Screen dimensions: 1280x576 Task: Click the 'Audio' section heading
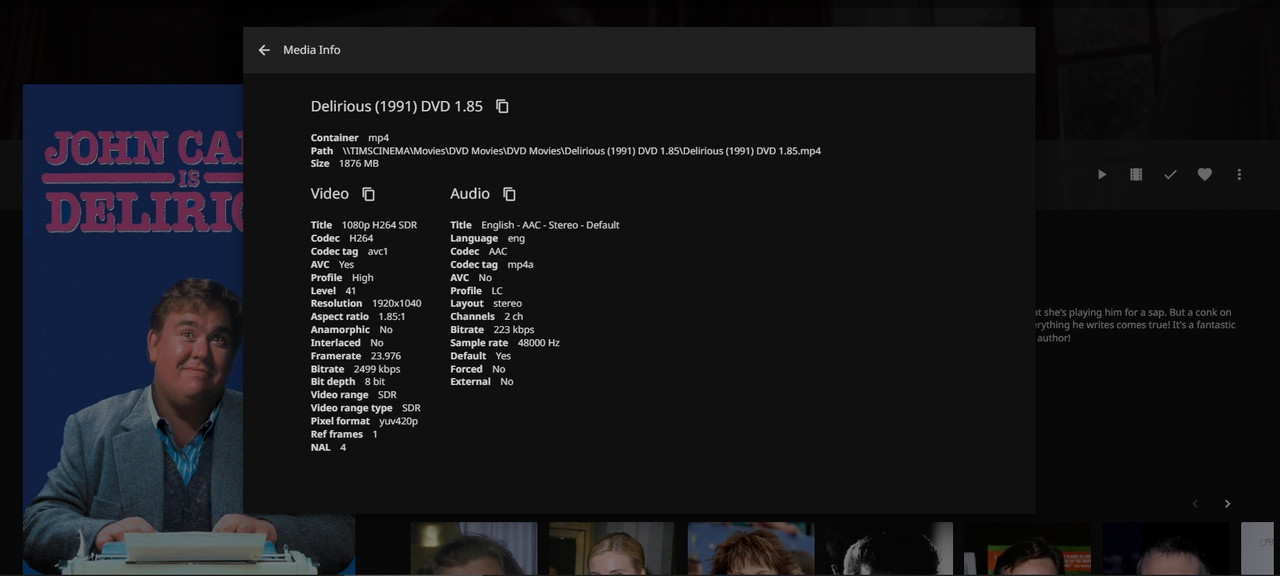[470, 194]
